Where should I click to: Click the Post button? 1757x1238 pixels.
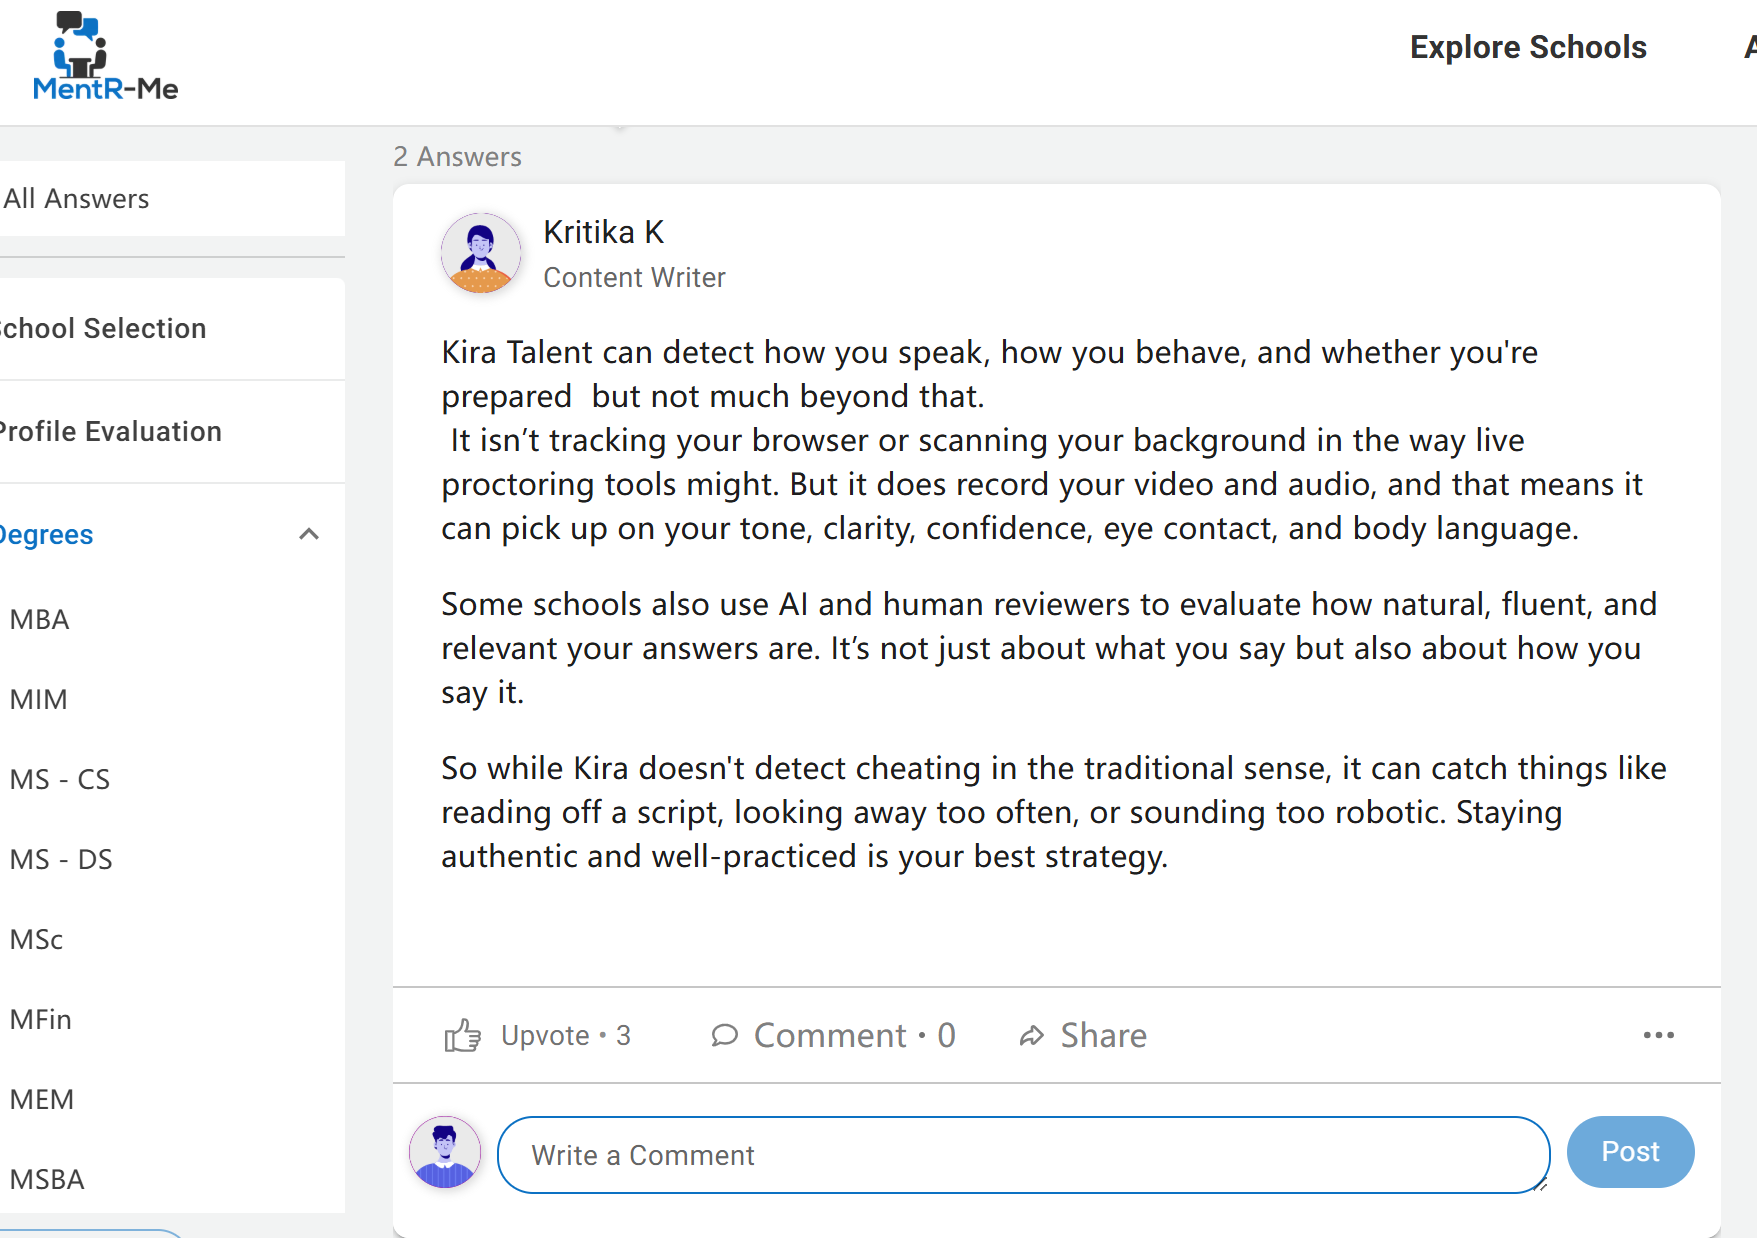(x=1630, y=1152)
